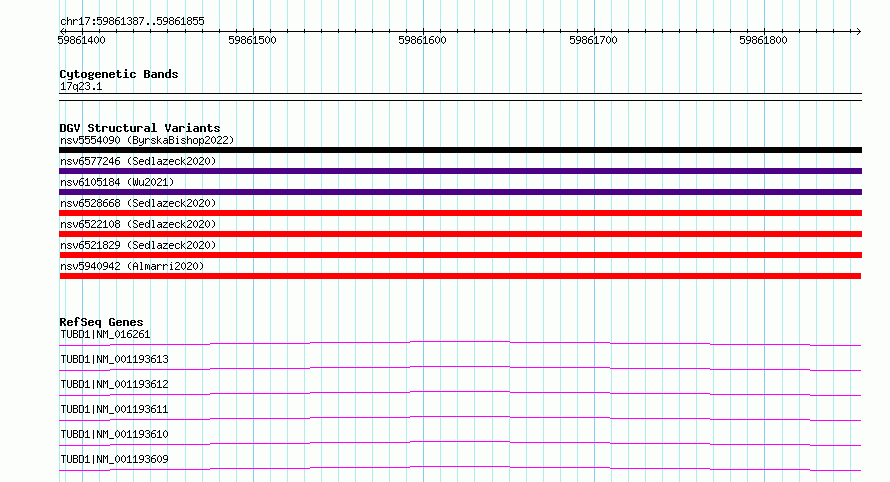Click the purple nsv6105184 variant bar
This screenshot has height=482, width=890.
point(460,192)
